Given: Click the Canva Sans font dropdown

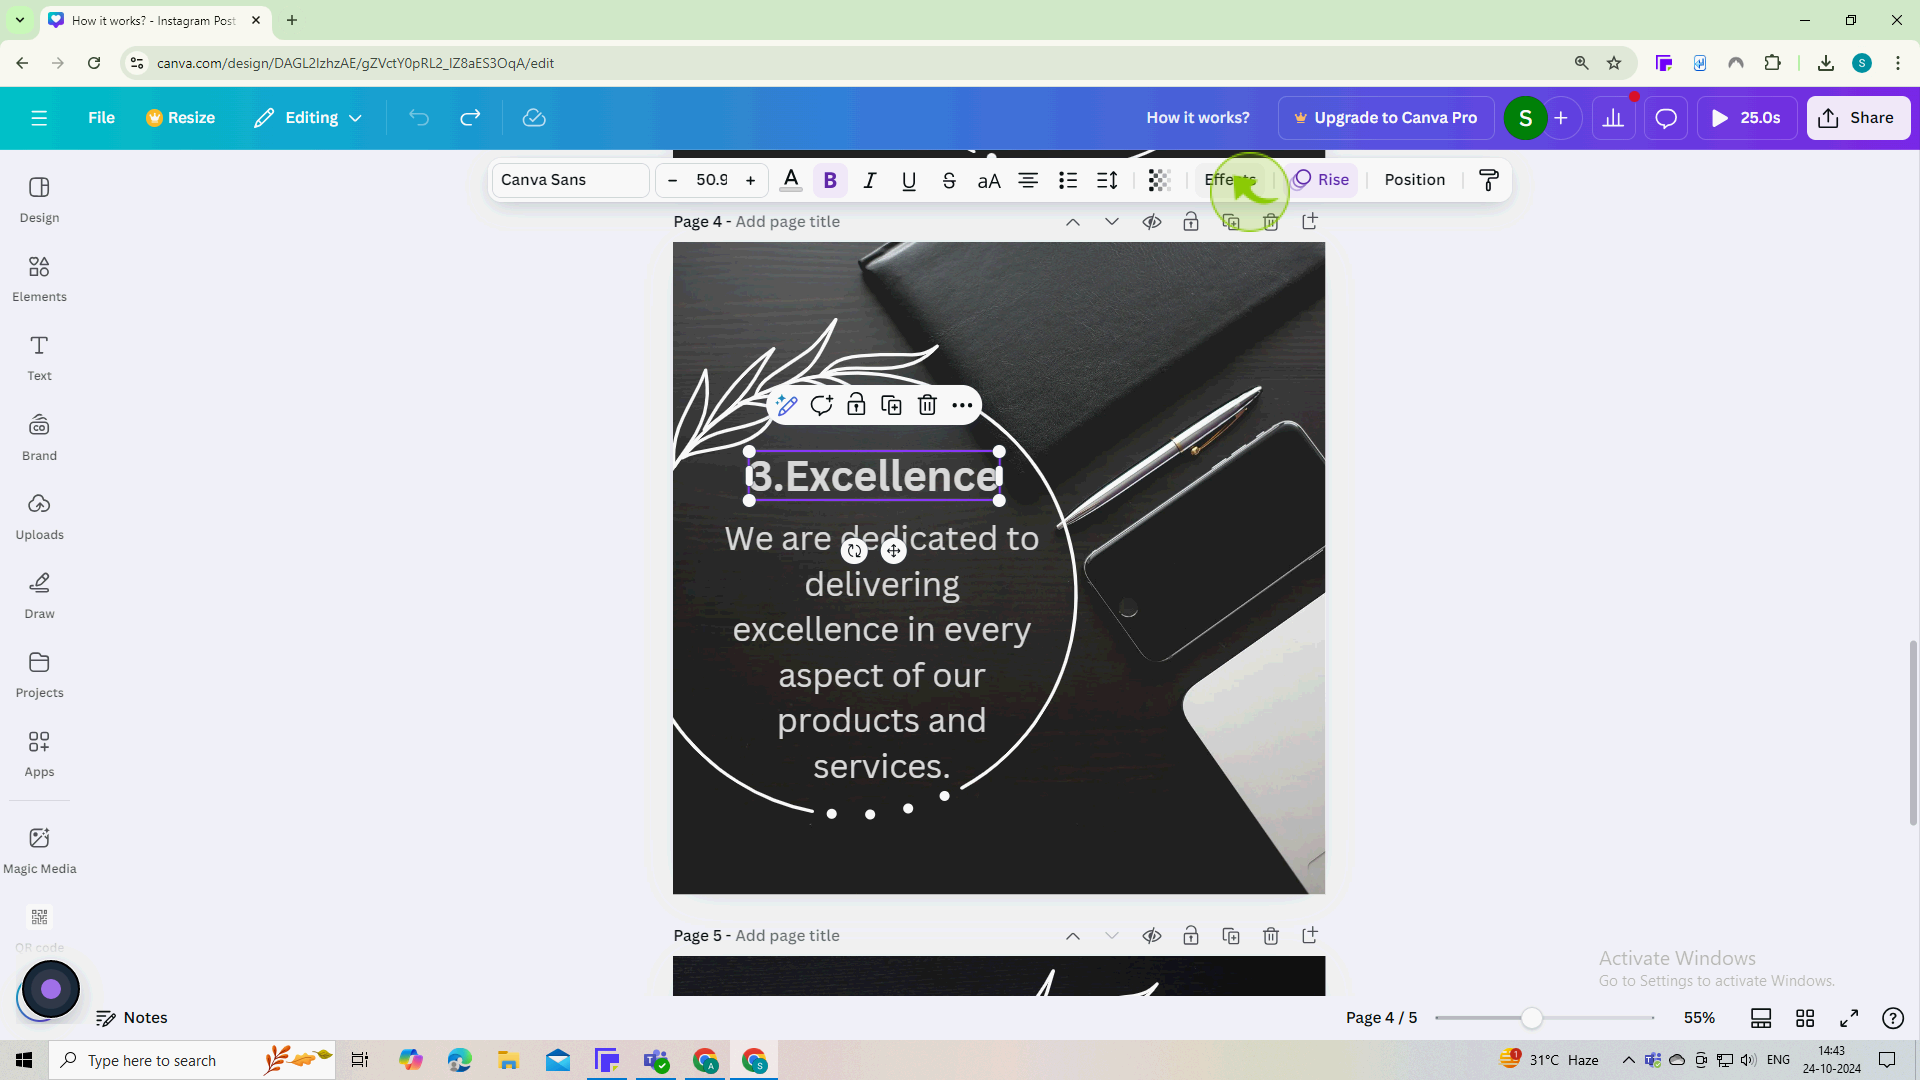Looking at the screenshot, I should [x=570, y=178].
